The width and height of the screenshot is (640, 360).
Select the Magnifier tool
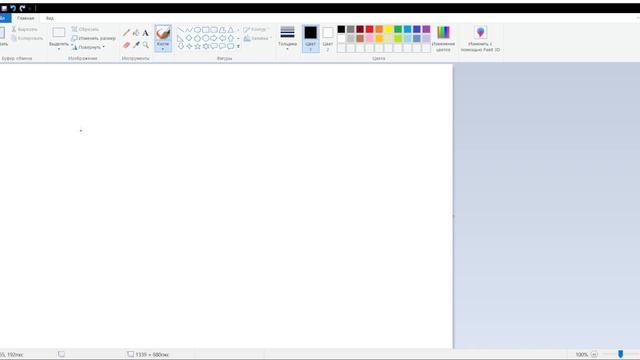pos(145,45)
